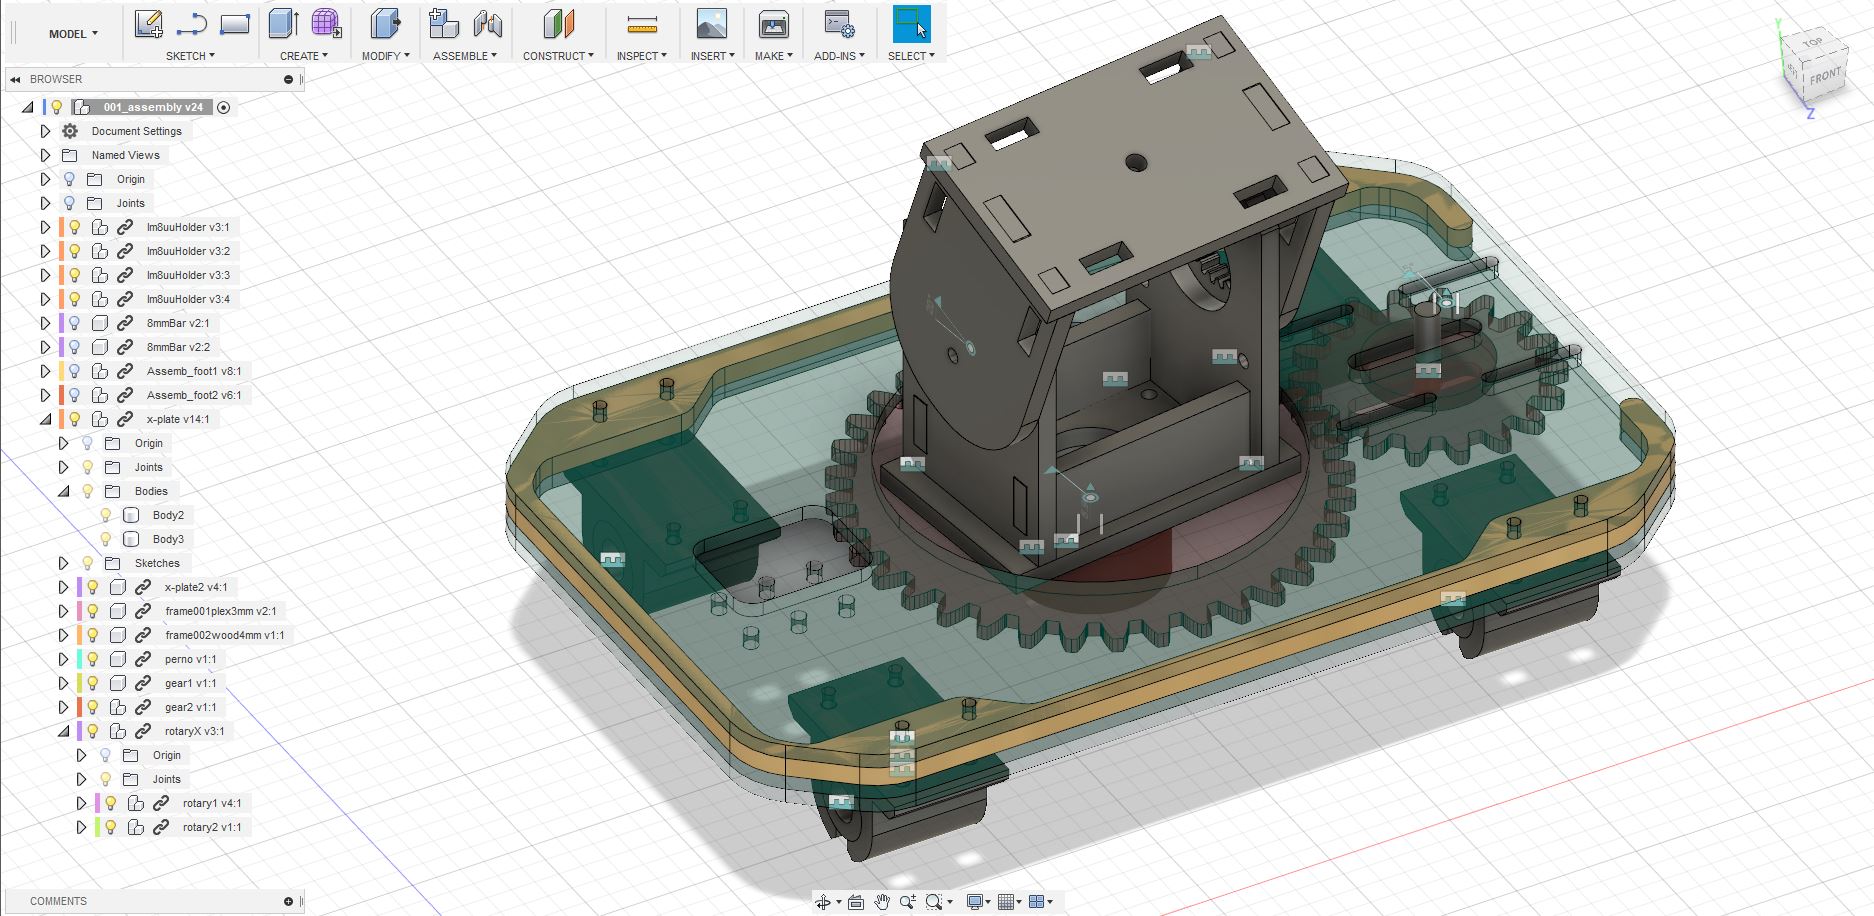Click link icon beside lm8uuHolder v3:2

click(x=125, y=251)
